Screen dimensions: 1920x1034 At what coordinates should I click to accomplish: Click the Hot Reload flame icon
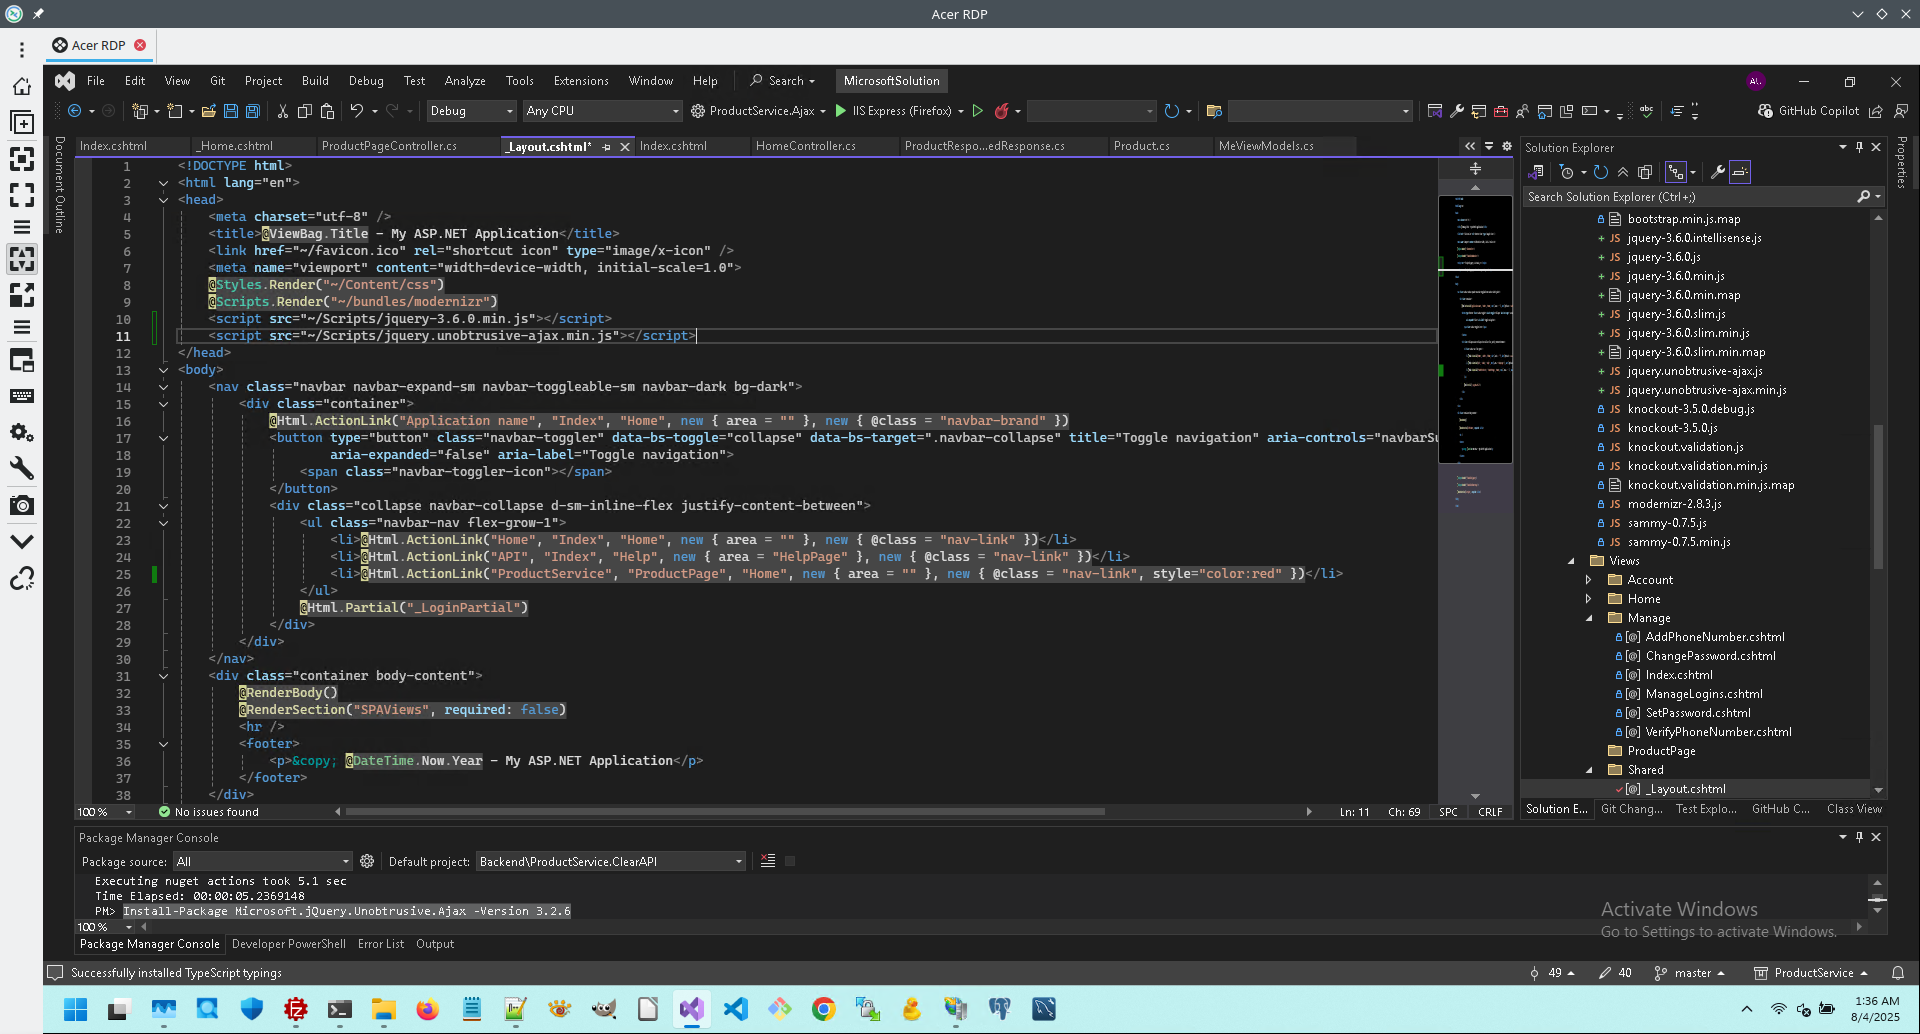1001,111
